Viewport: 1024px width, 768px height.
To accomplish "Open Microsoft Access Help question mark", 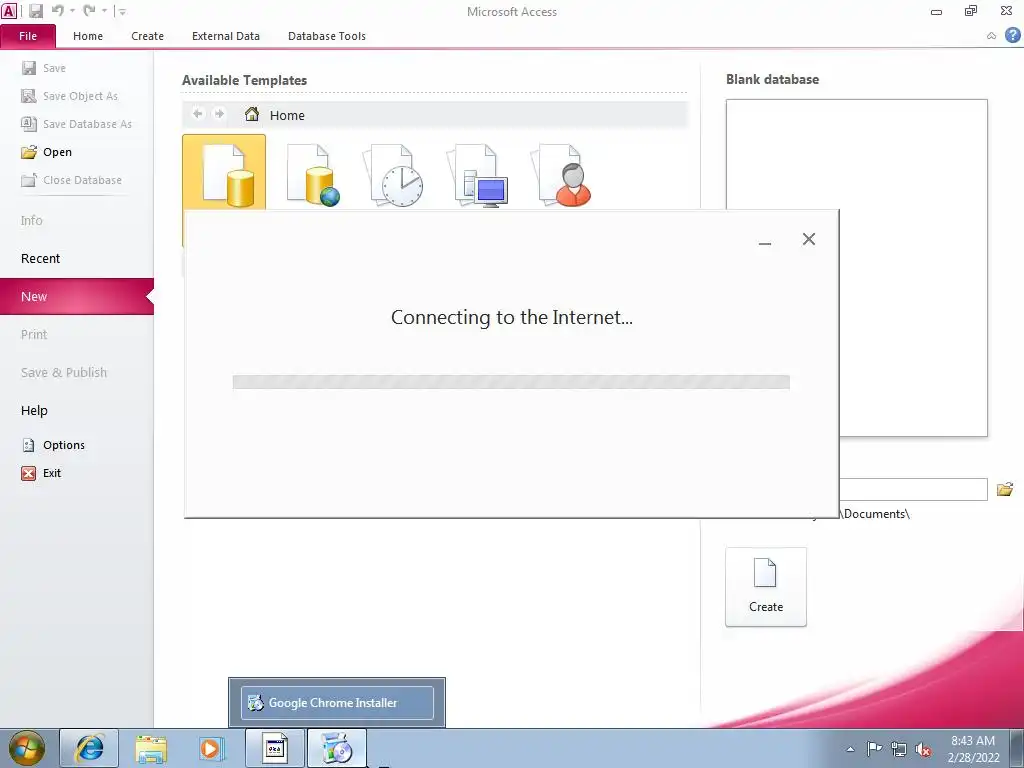I will pyautogui.click(x=1012, y=35).
